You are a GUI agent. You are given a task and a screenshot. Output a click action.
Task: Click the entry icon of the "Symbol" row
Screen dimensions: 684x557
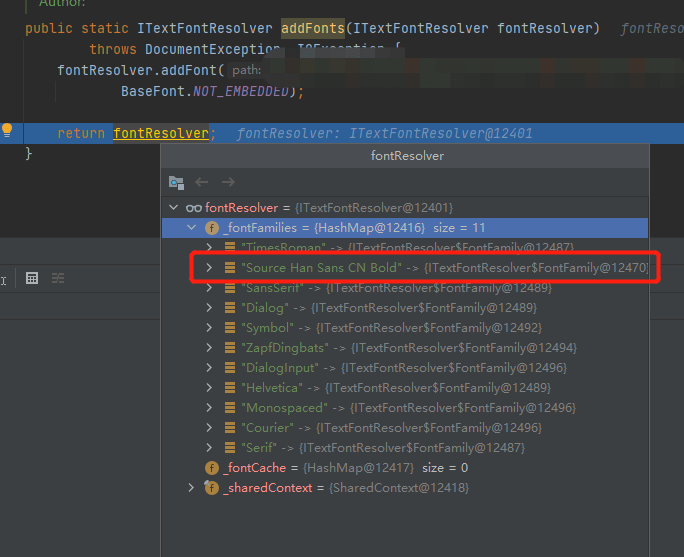pos(230,328)
